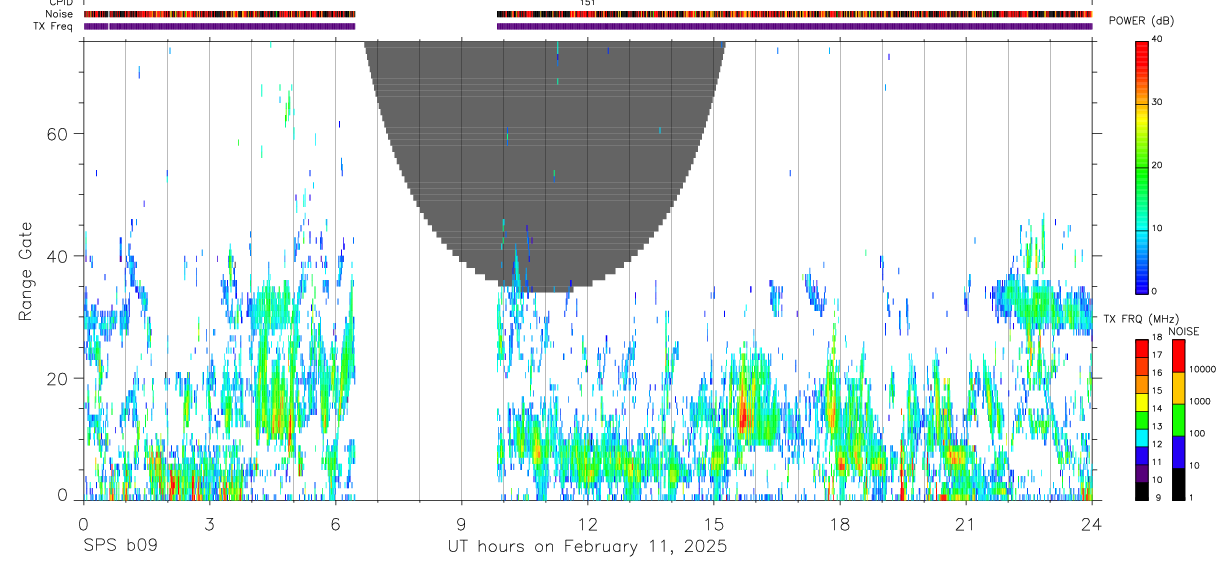This screenshot has height=567, width=1228.
Task: Click the CPID row label
Action: (x=61, y=3)
